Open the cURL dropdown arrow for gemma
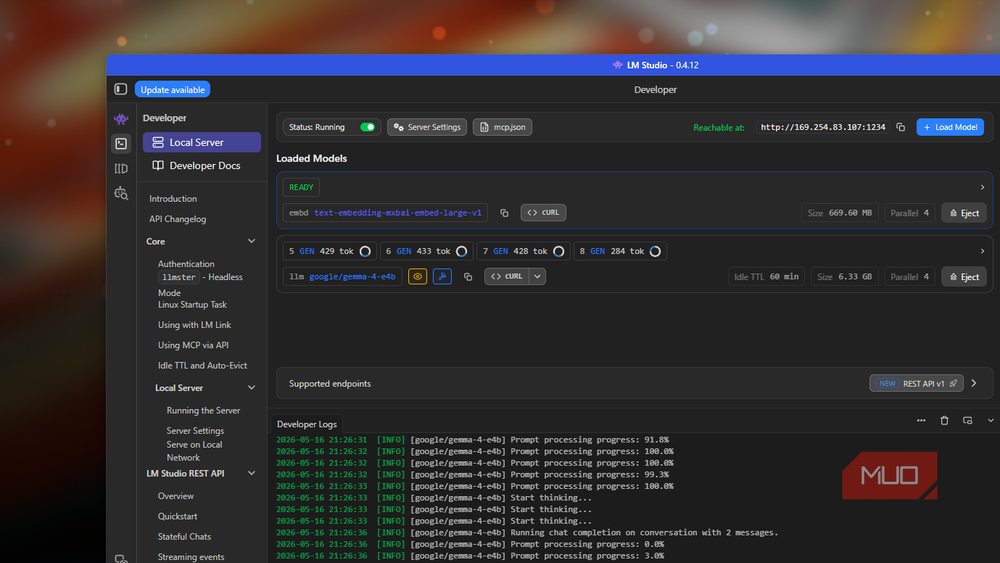 tap(538, 277)
